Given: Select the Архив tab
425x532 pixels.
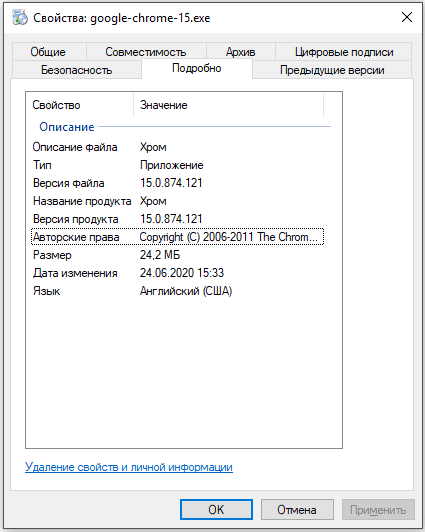Looking at the screenshot, I should 240,52.
